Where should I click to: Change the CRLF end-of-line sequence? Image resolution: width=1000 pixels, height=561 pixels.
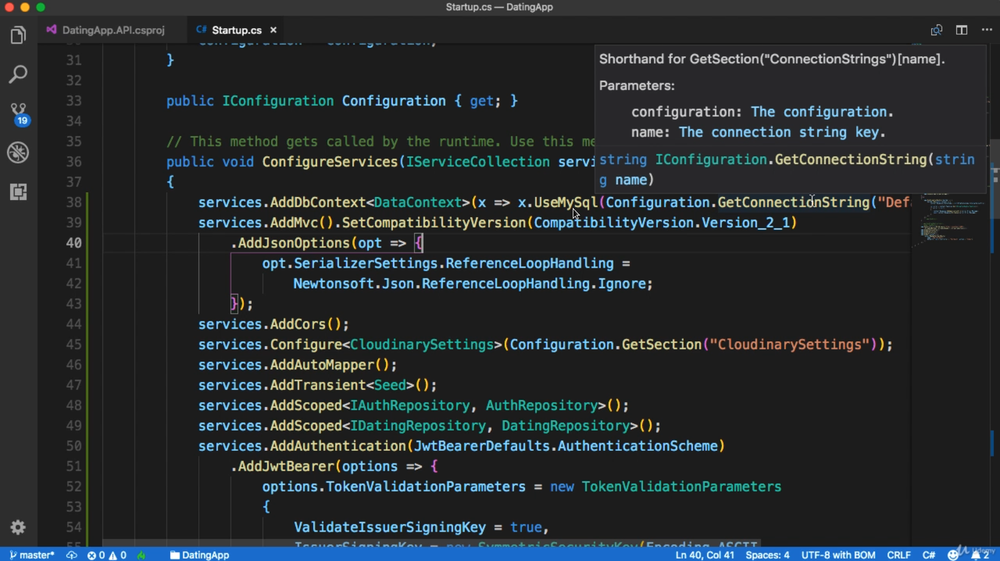899,555
